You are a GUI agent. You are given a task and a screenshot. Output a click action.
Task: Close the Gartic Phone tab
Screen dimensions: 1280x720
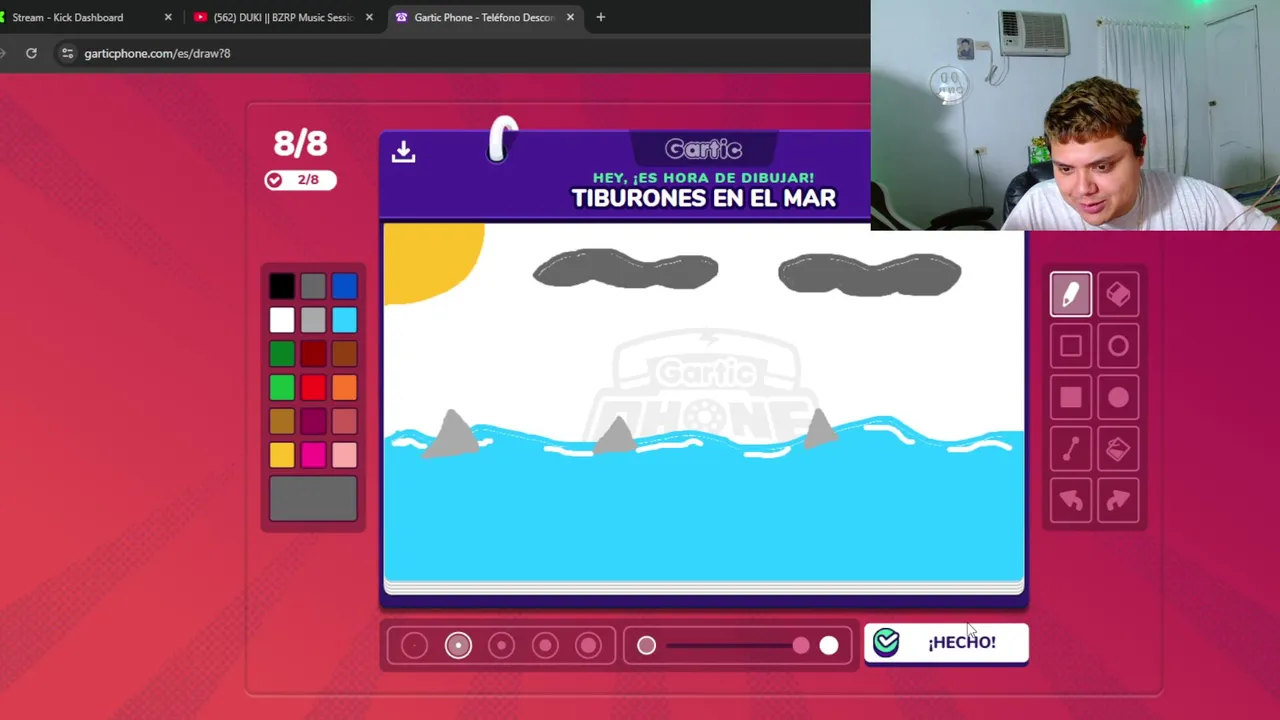click(x=570, y=17)
